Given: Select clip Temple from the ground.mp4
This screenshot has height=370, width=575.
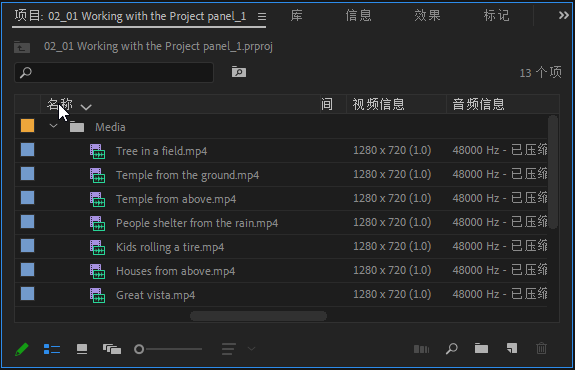Looking at the screenshot, I should [x=187, y=175].
